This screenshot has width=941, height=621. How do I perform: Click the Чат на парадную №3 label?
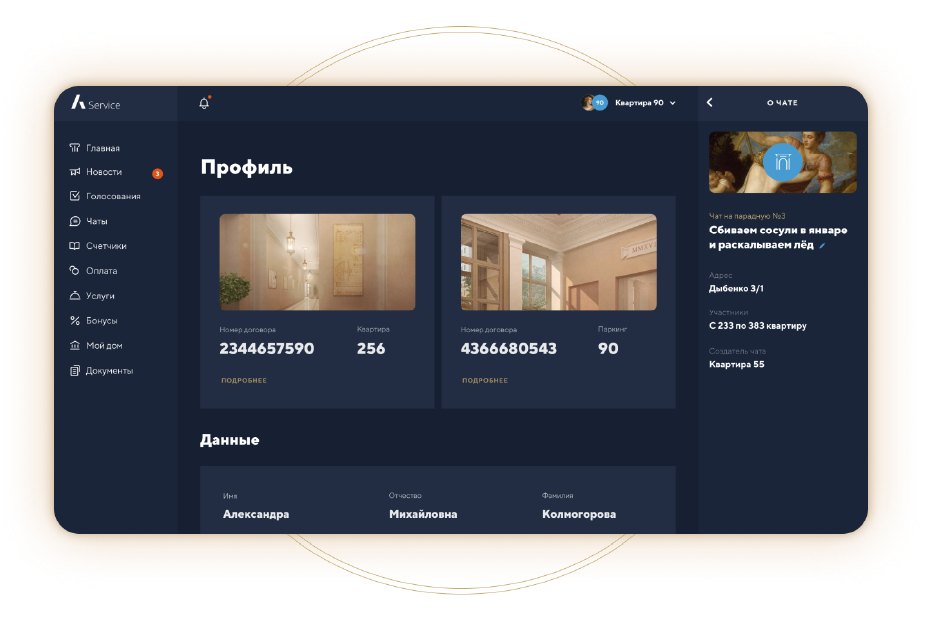[x=747, y=216]
